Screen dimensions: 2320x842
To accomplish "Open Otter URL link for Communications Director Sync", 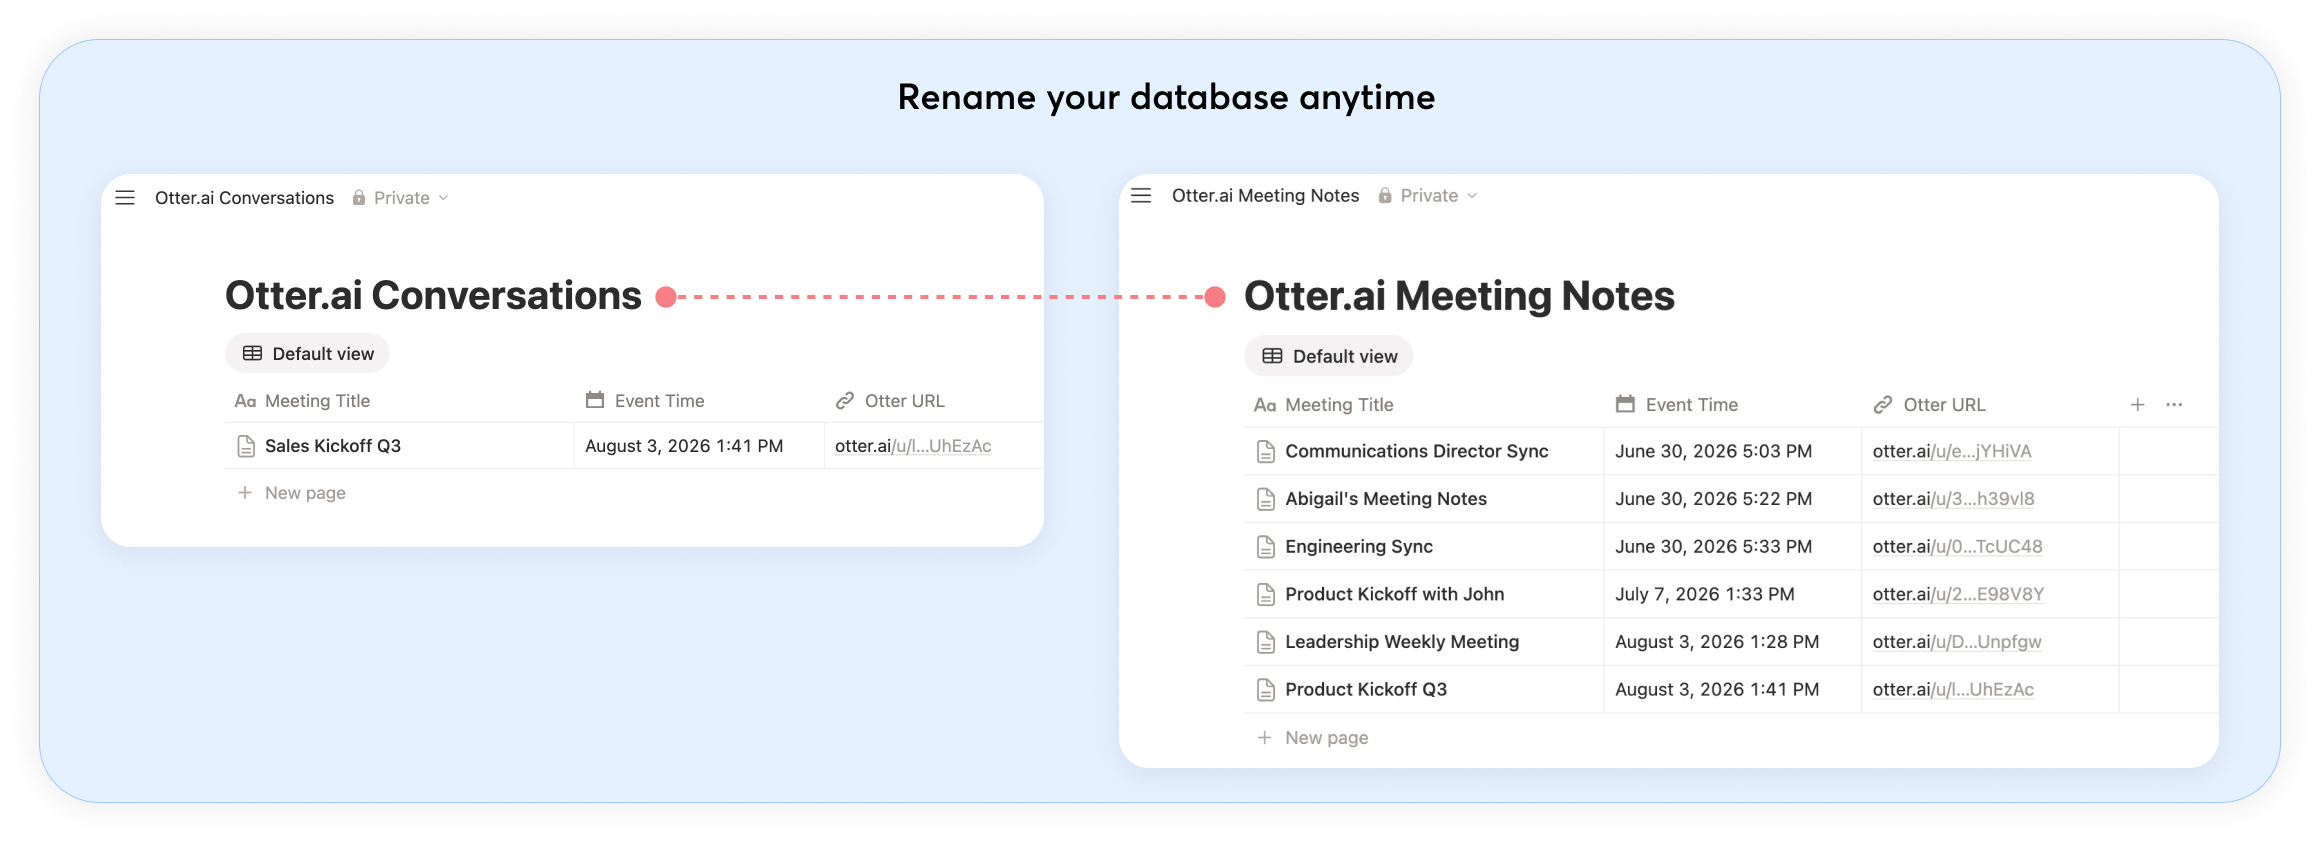I will (1952, 451).
